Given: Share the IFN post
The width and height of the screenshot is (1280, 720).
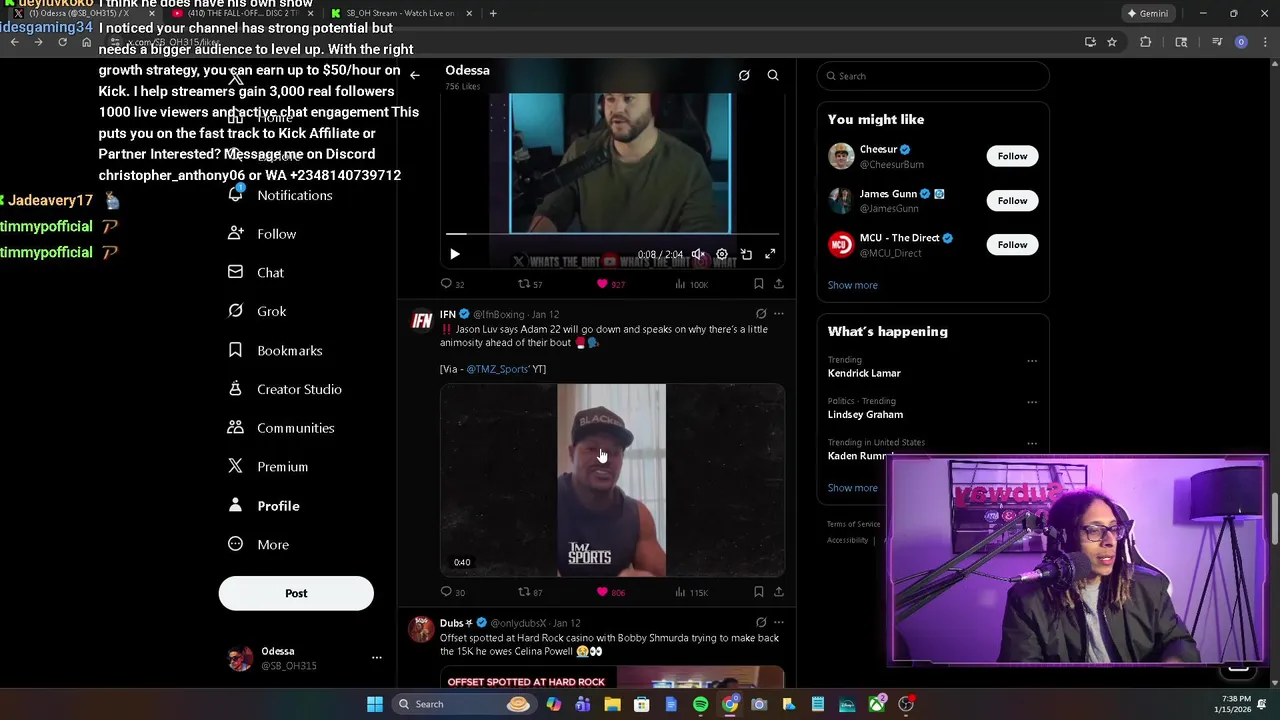Looking at the screenshot, I should pos(779,592).
